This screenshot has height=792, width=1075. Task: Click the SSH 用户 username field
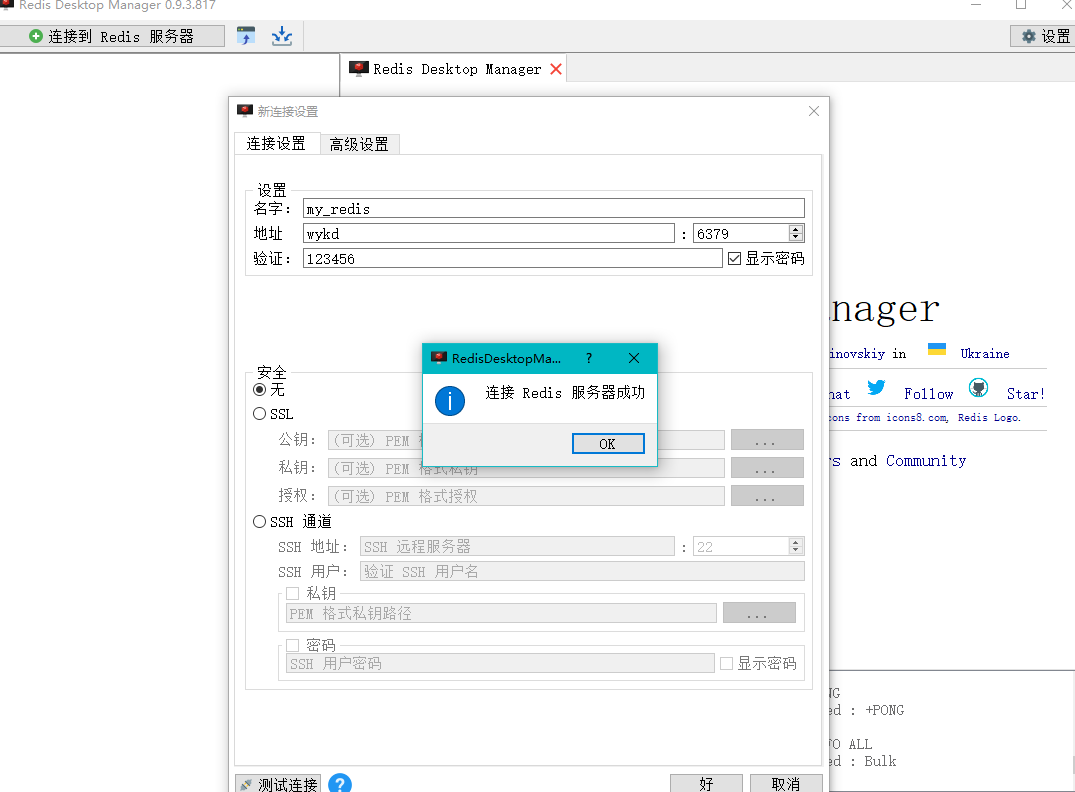pos(582,571)
